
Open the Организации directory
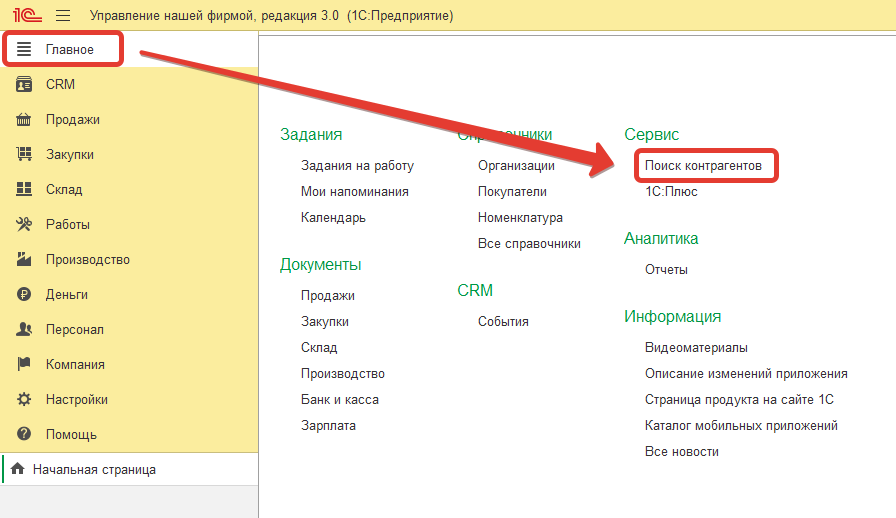516,166
